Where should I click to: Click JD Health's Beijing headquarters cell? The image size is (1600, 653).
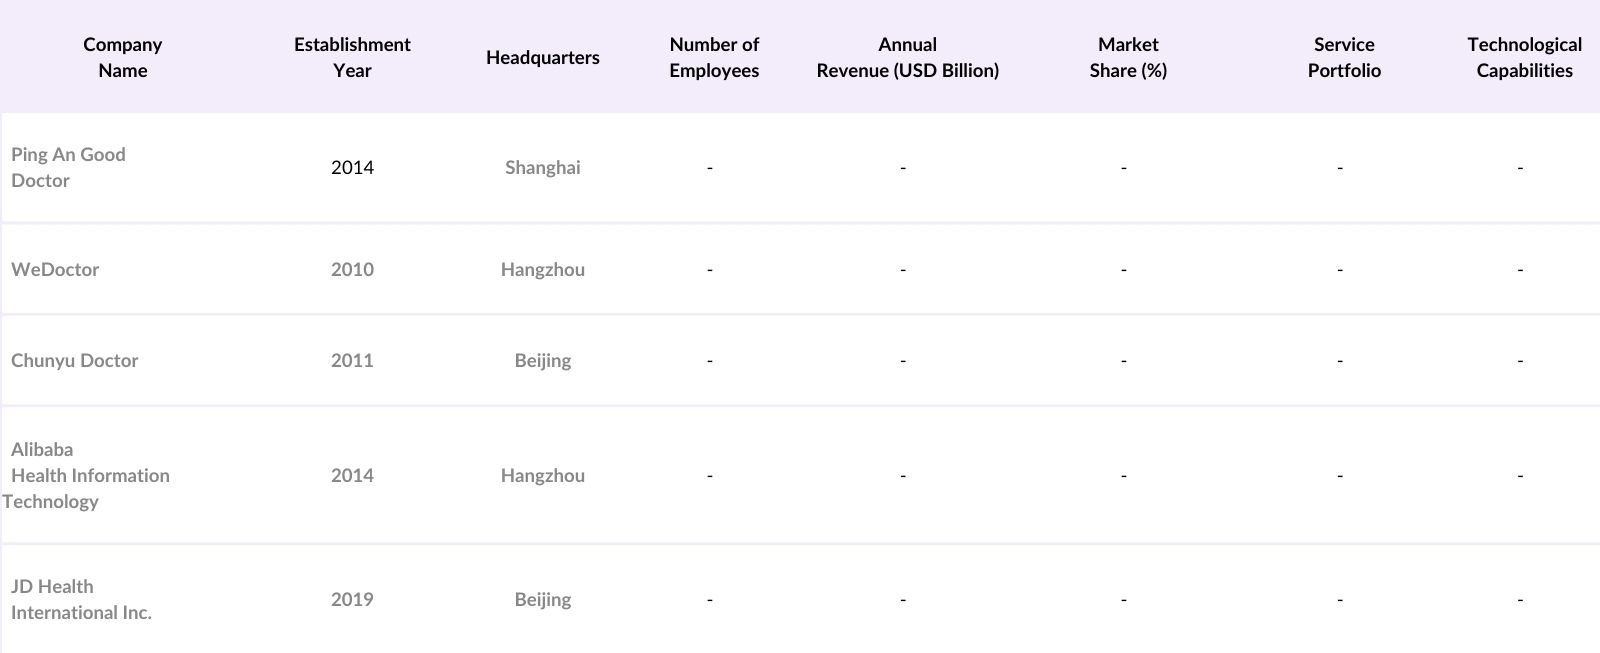[x=542, y=599]
